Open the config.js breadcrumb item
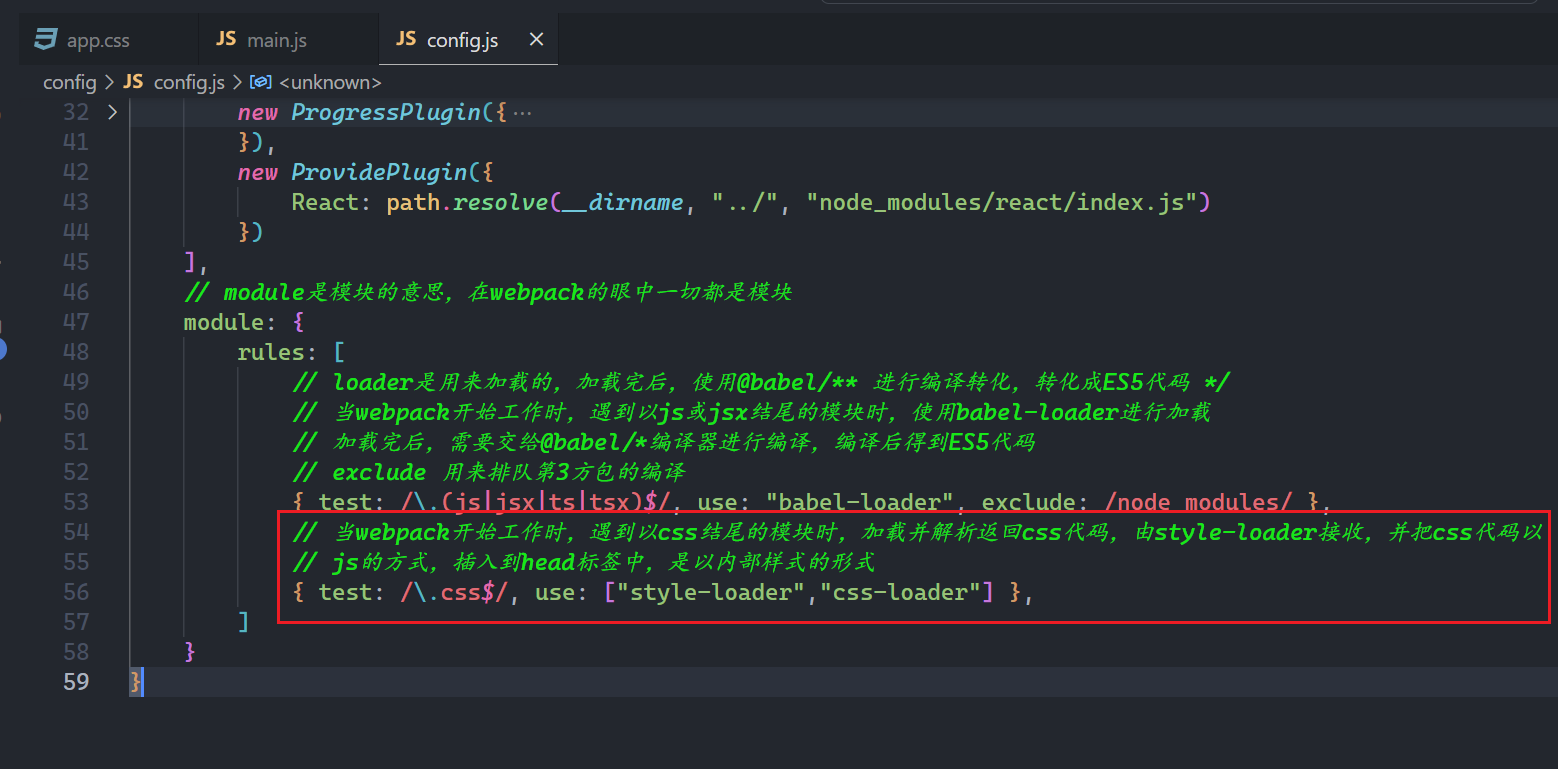1558x769 pixels. pos(189,82)
